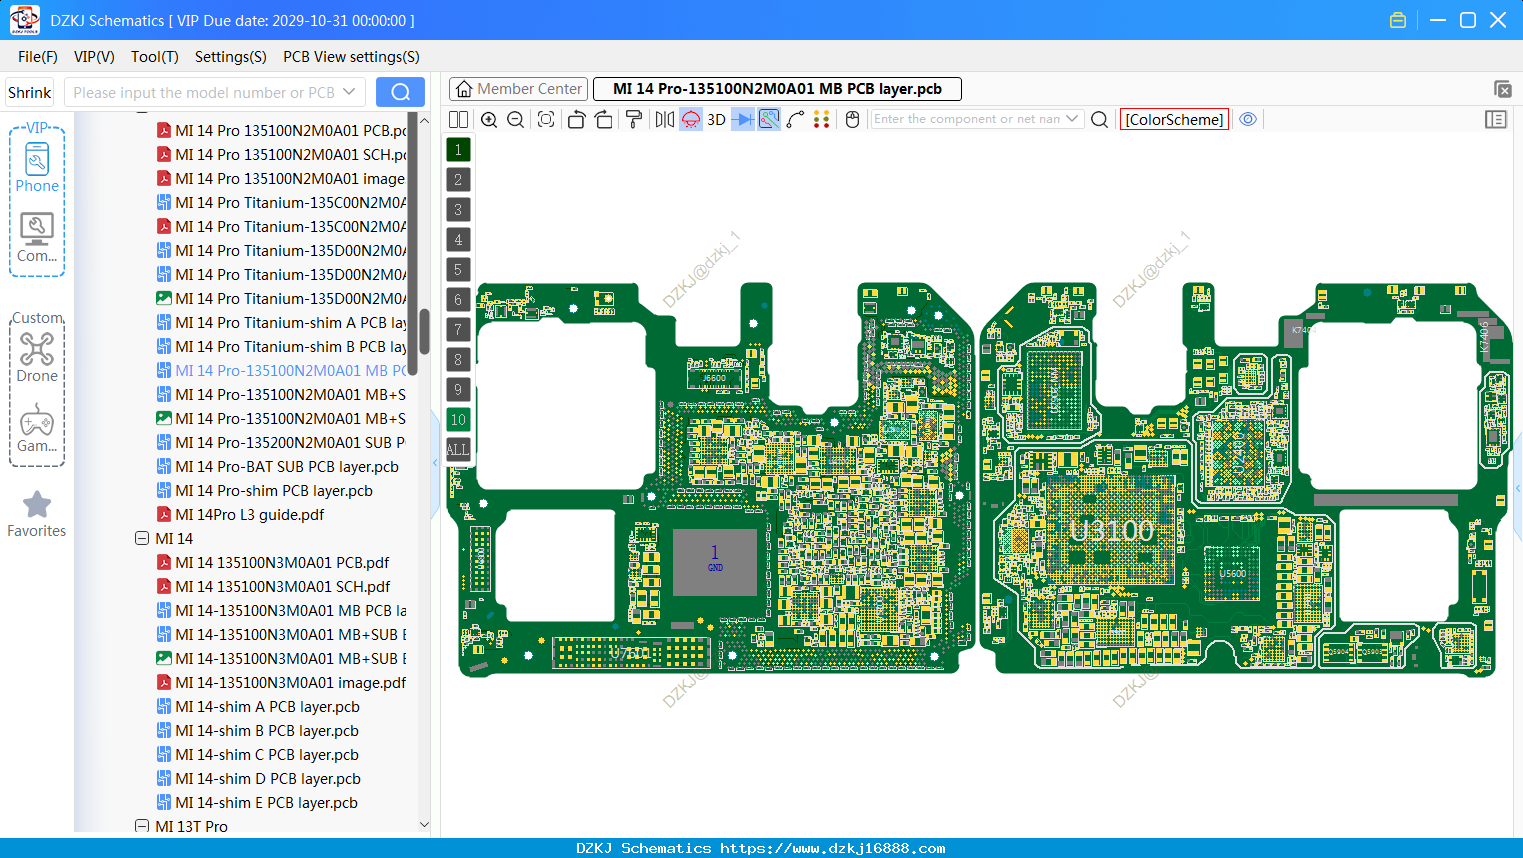Toggle the red highlighted toolbar icon

[x=691, y=119]
